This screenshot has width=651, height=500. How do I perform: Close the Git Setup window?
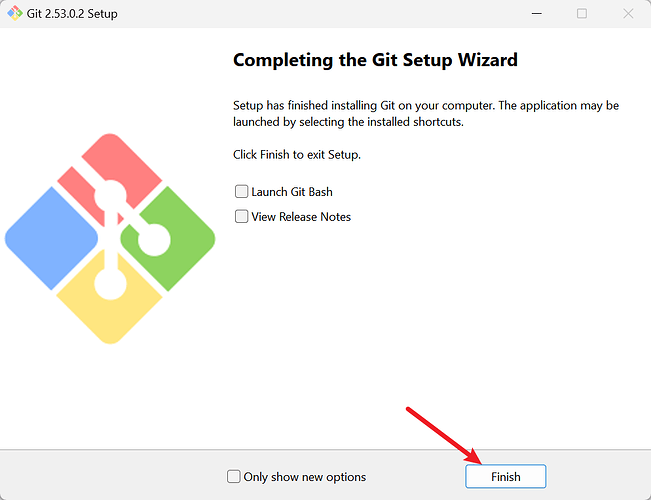[627, 13]
